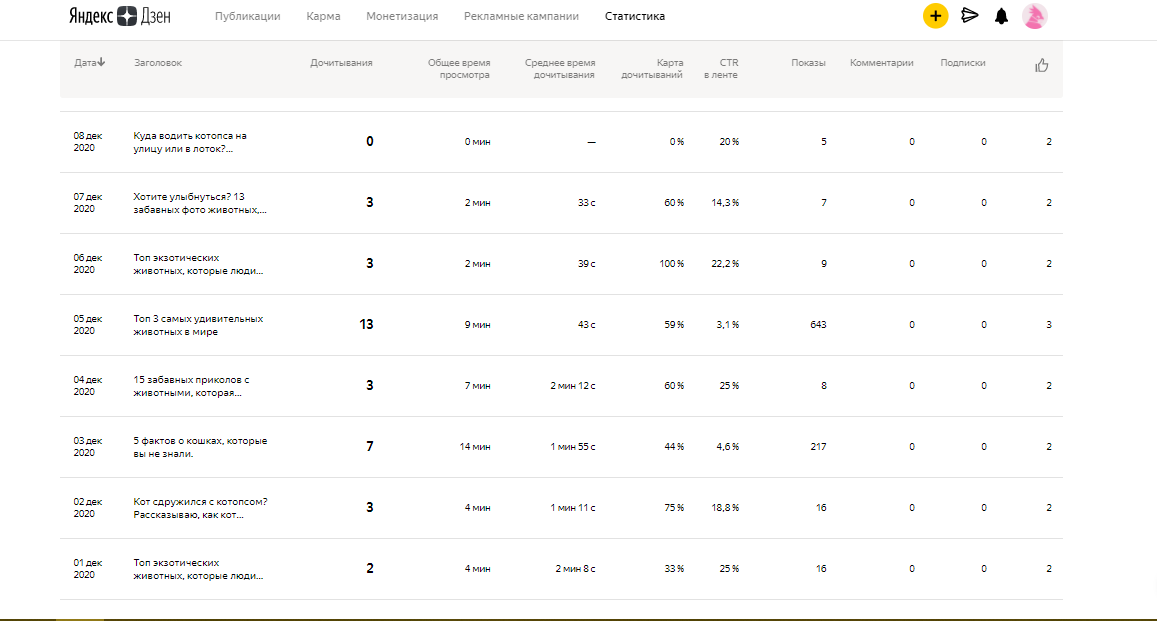Click readthrough map value 100 %
This screenshot has height=621, width=1157.
click(x=671, y=264)
